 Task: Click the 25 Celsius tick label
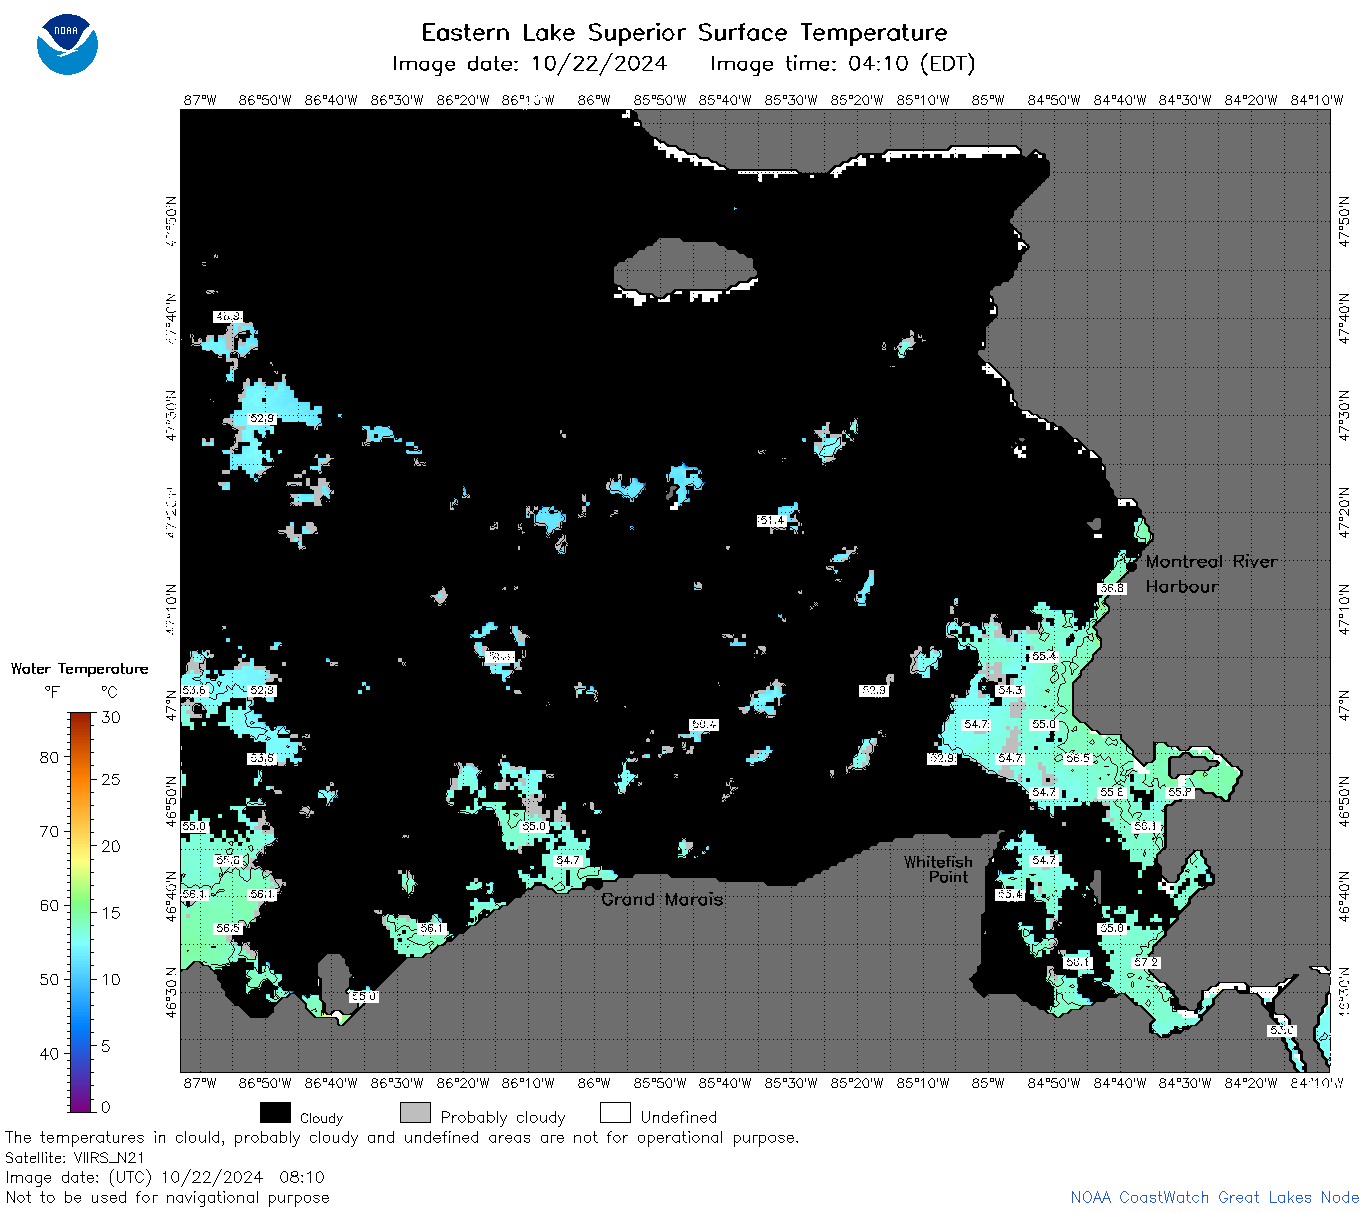(x=111, y=779)
